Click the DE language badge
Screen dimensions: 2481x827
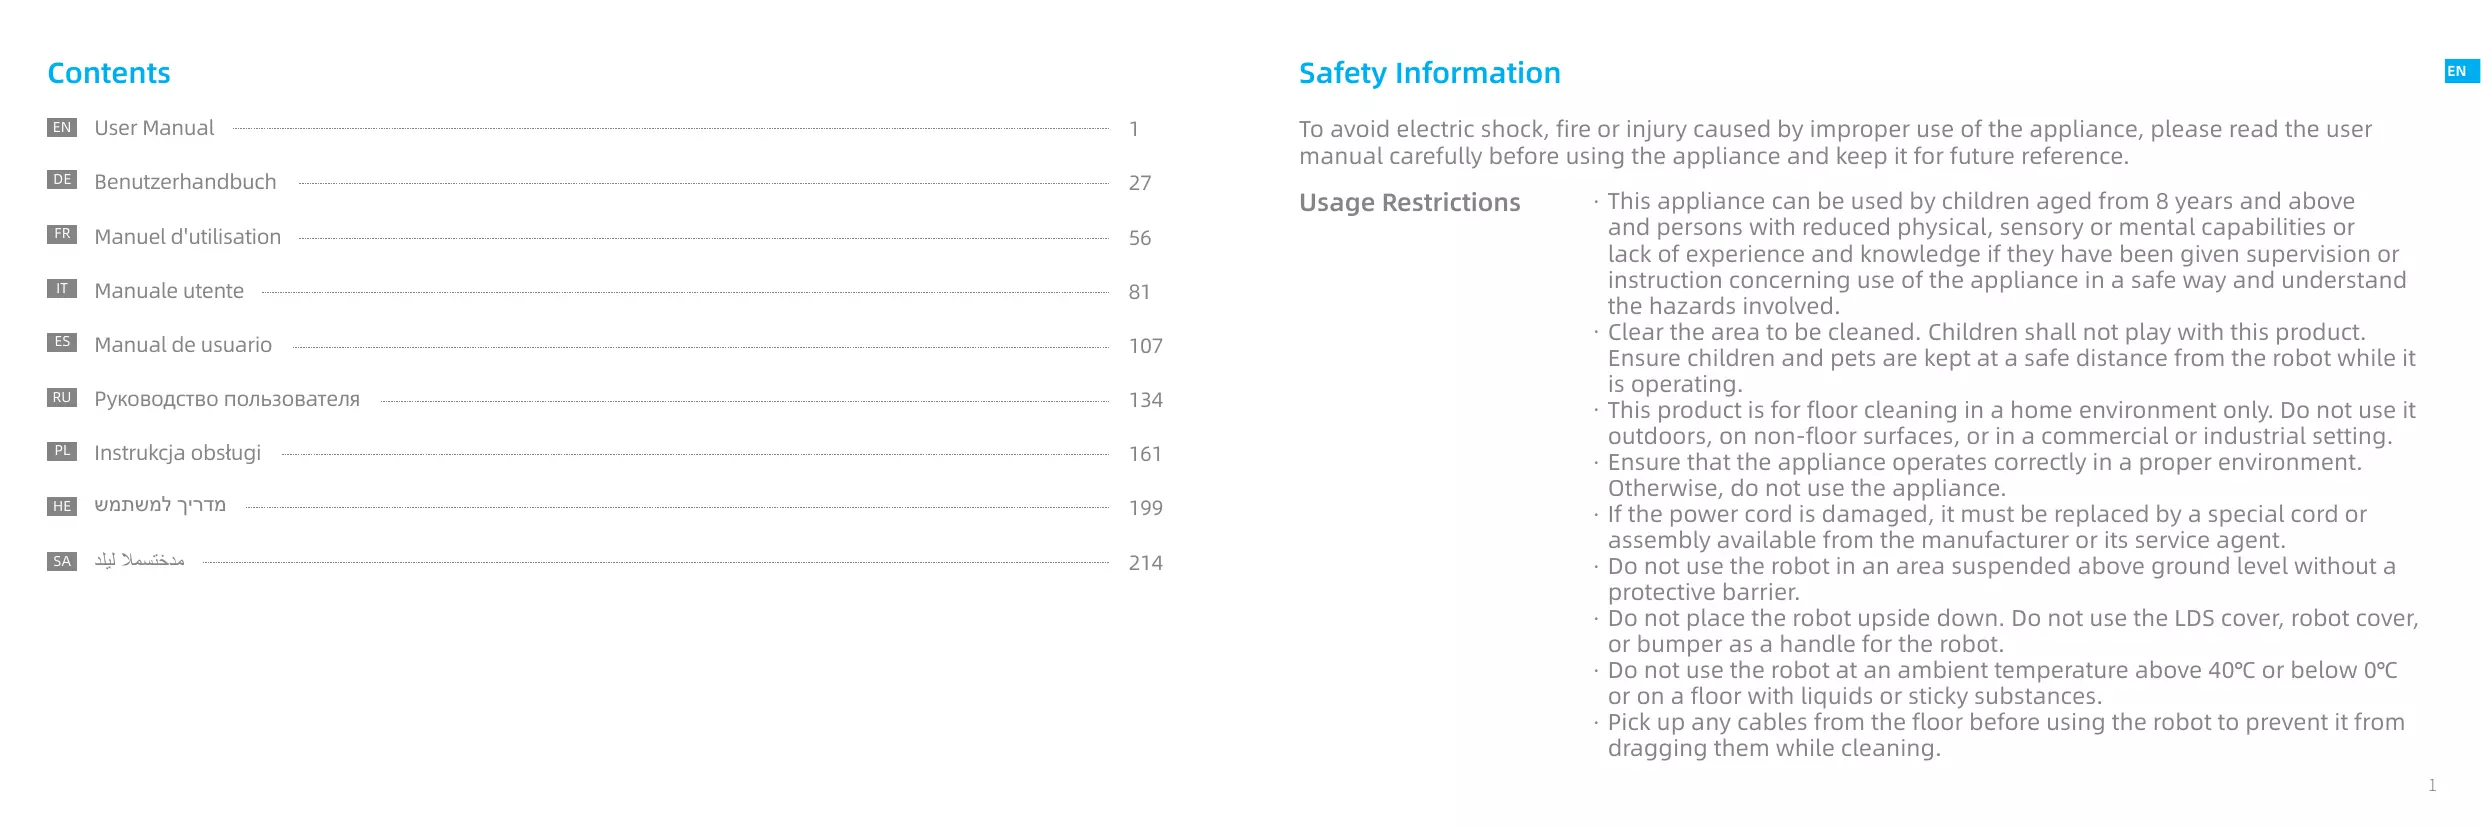point(62,180)
